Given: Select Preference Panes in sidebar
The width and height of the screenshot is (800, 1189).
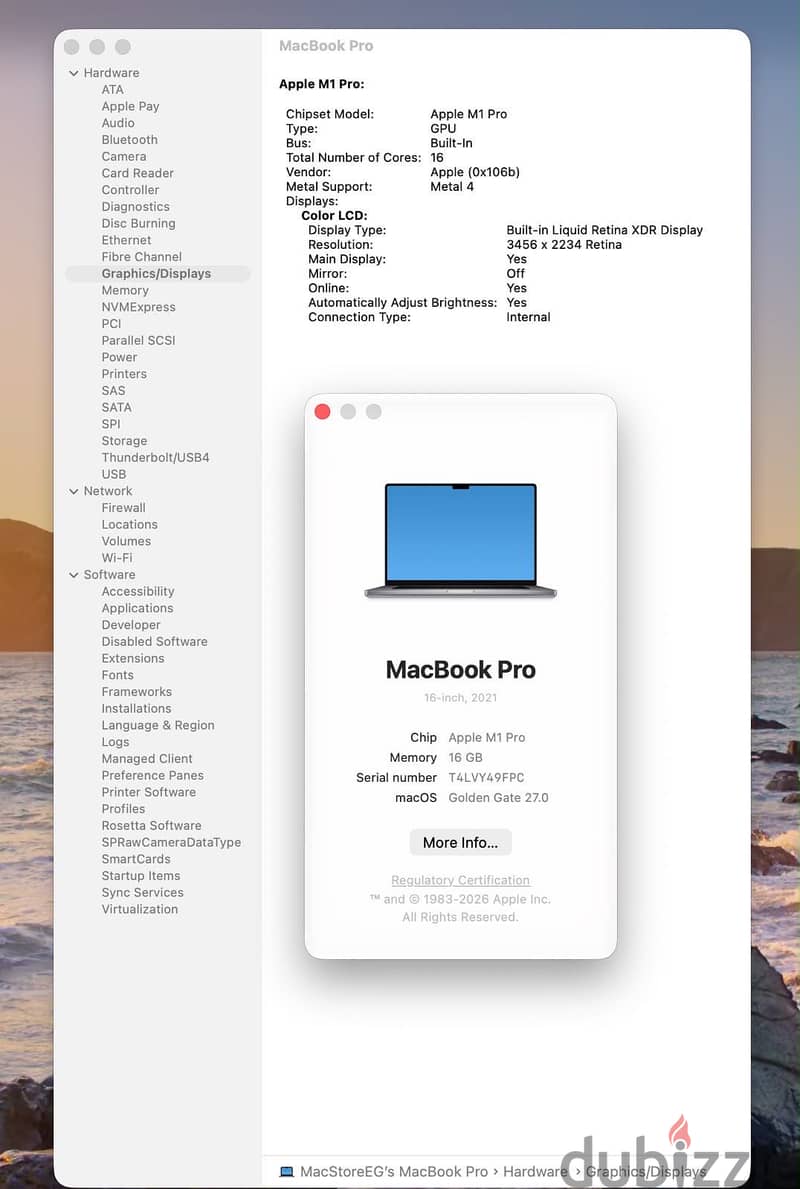Looking at the screenshot, I should click(152, 775).
